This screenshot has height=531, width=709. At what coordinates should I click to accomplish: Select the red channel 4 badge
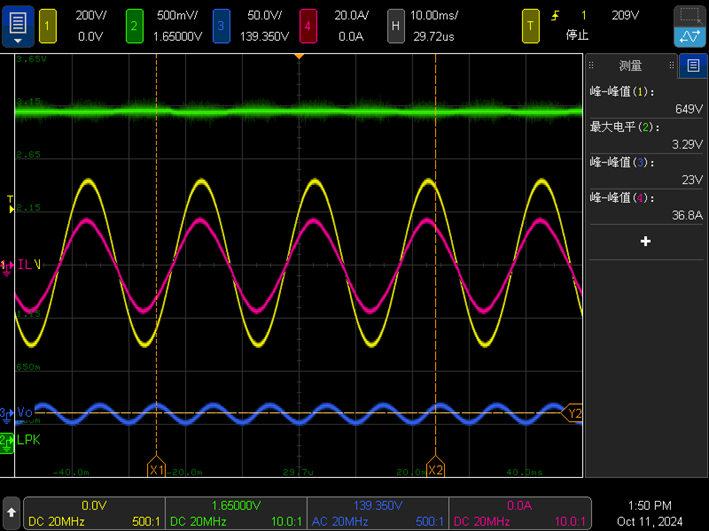[308, 25]
